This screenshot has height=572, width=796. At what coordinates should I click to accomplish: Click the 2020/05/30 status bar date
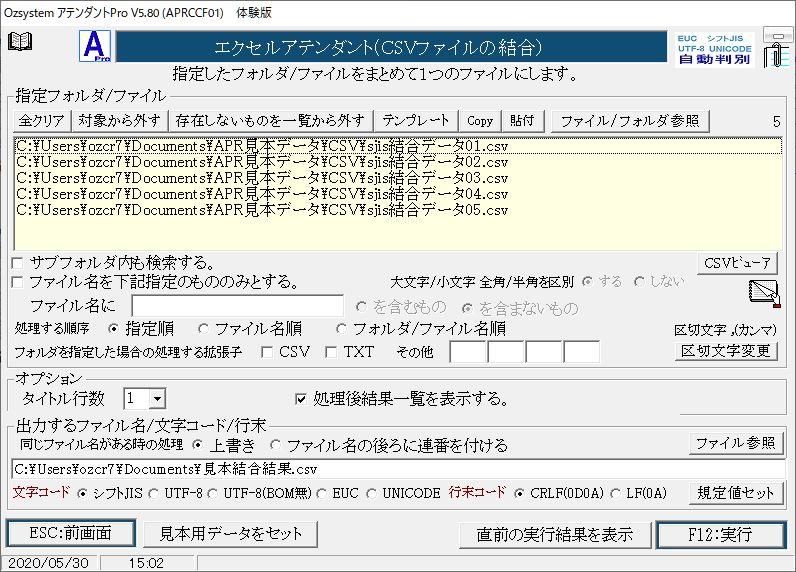pos(49,563)
